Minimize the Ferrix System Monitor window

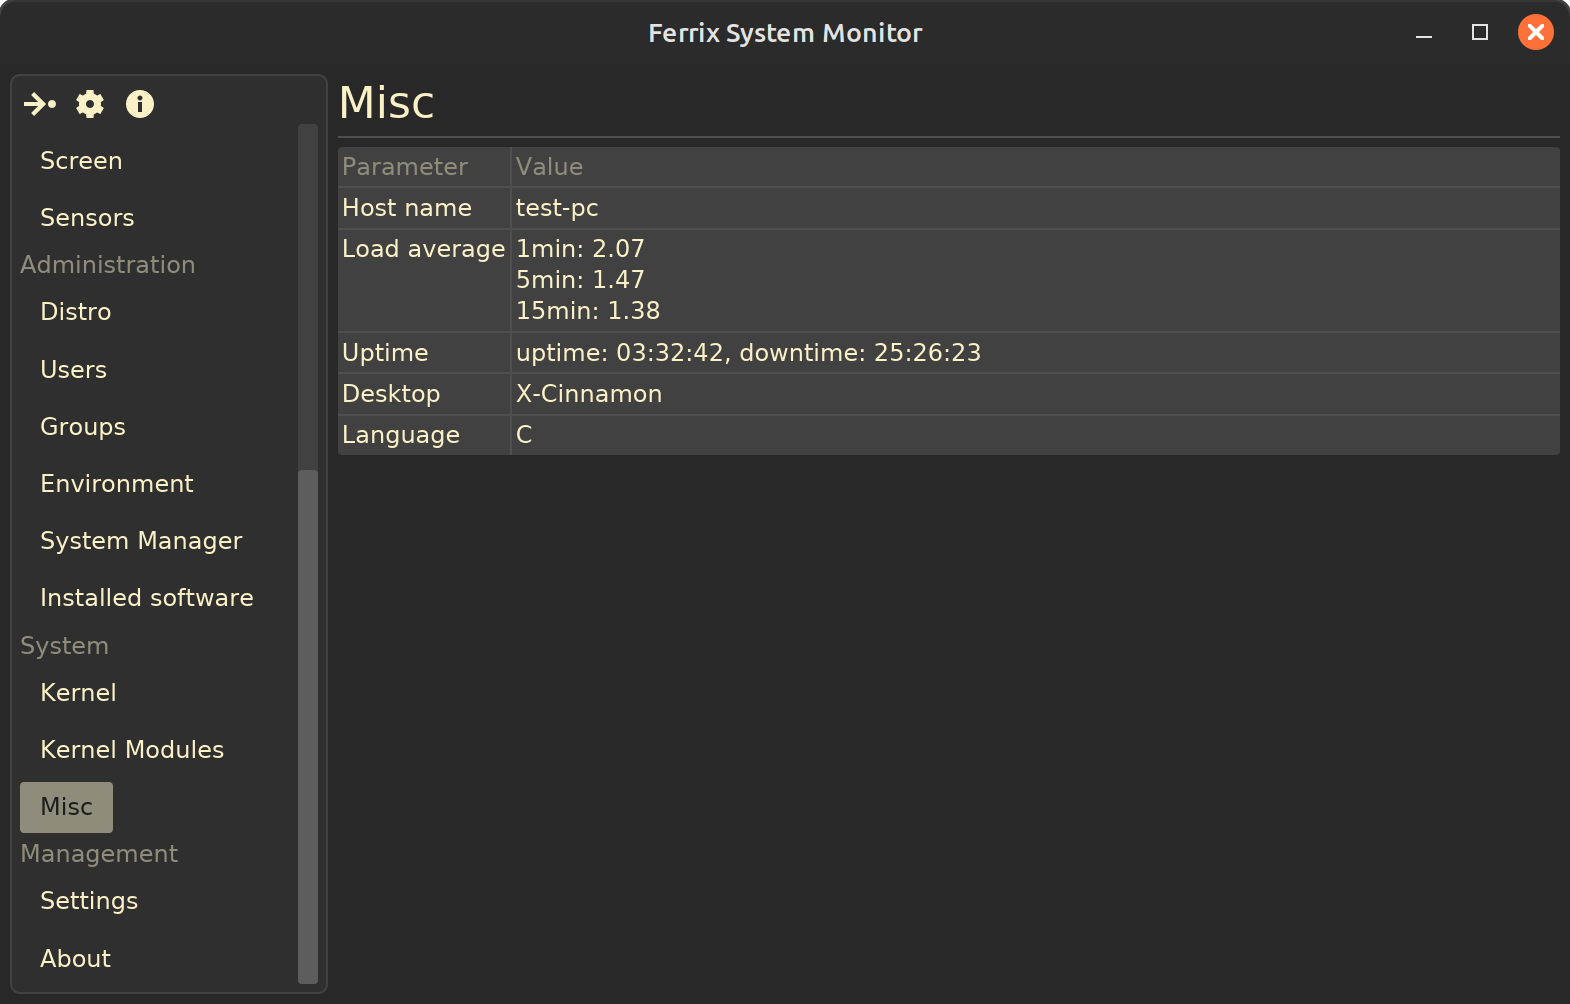pyautogui.click(x=1424, y=33)
